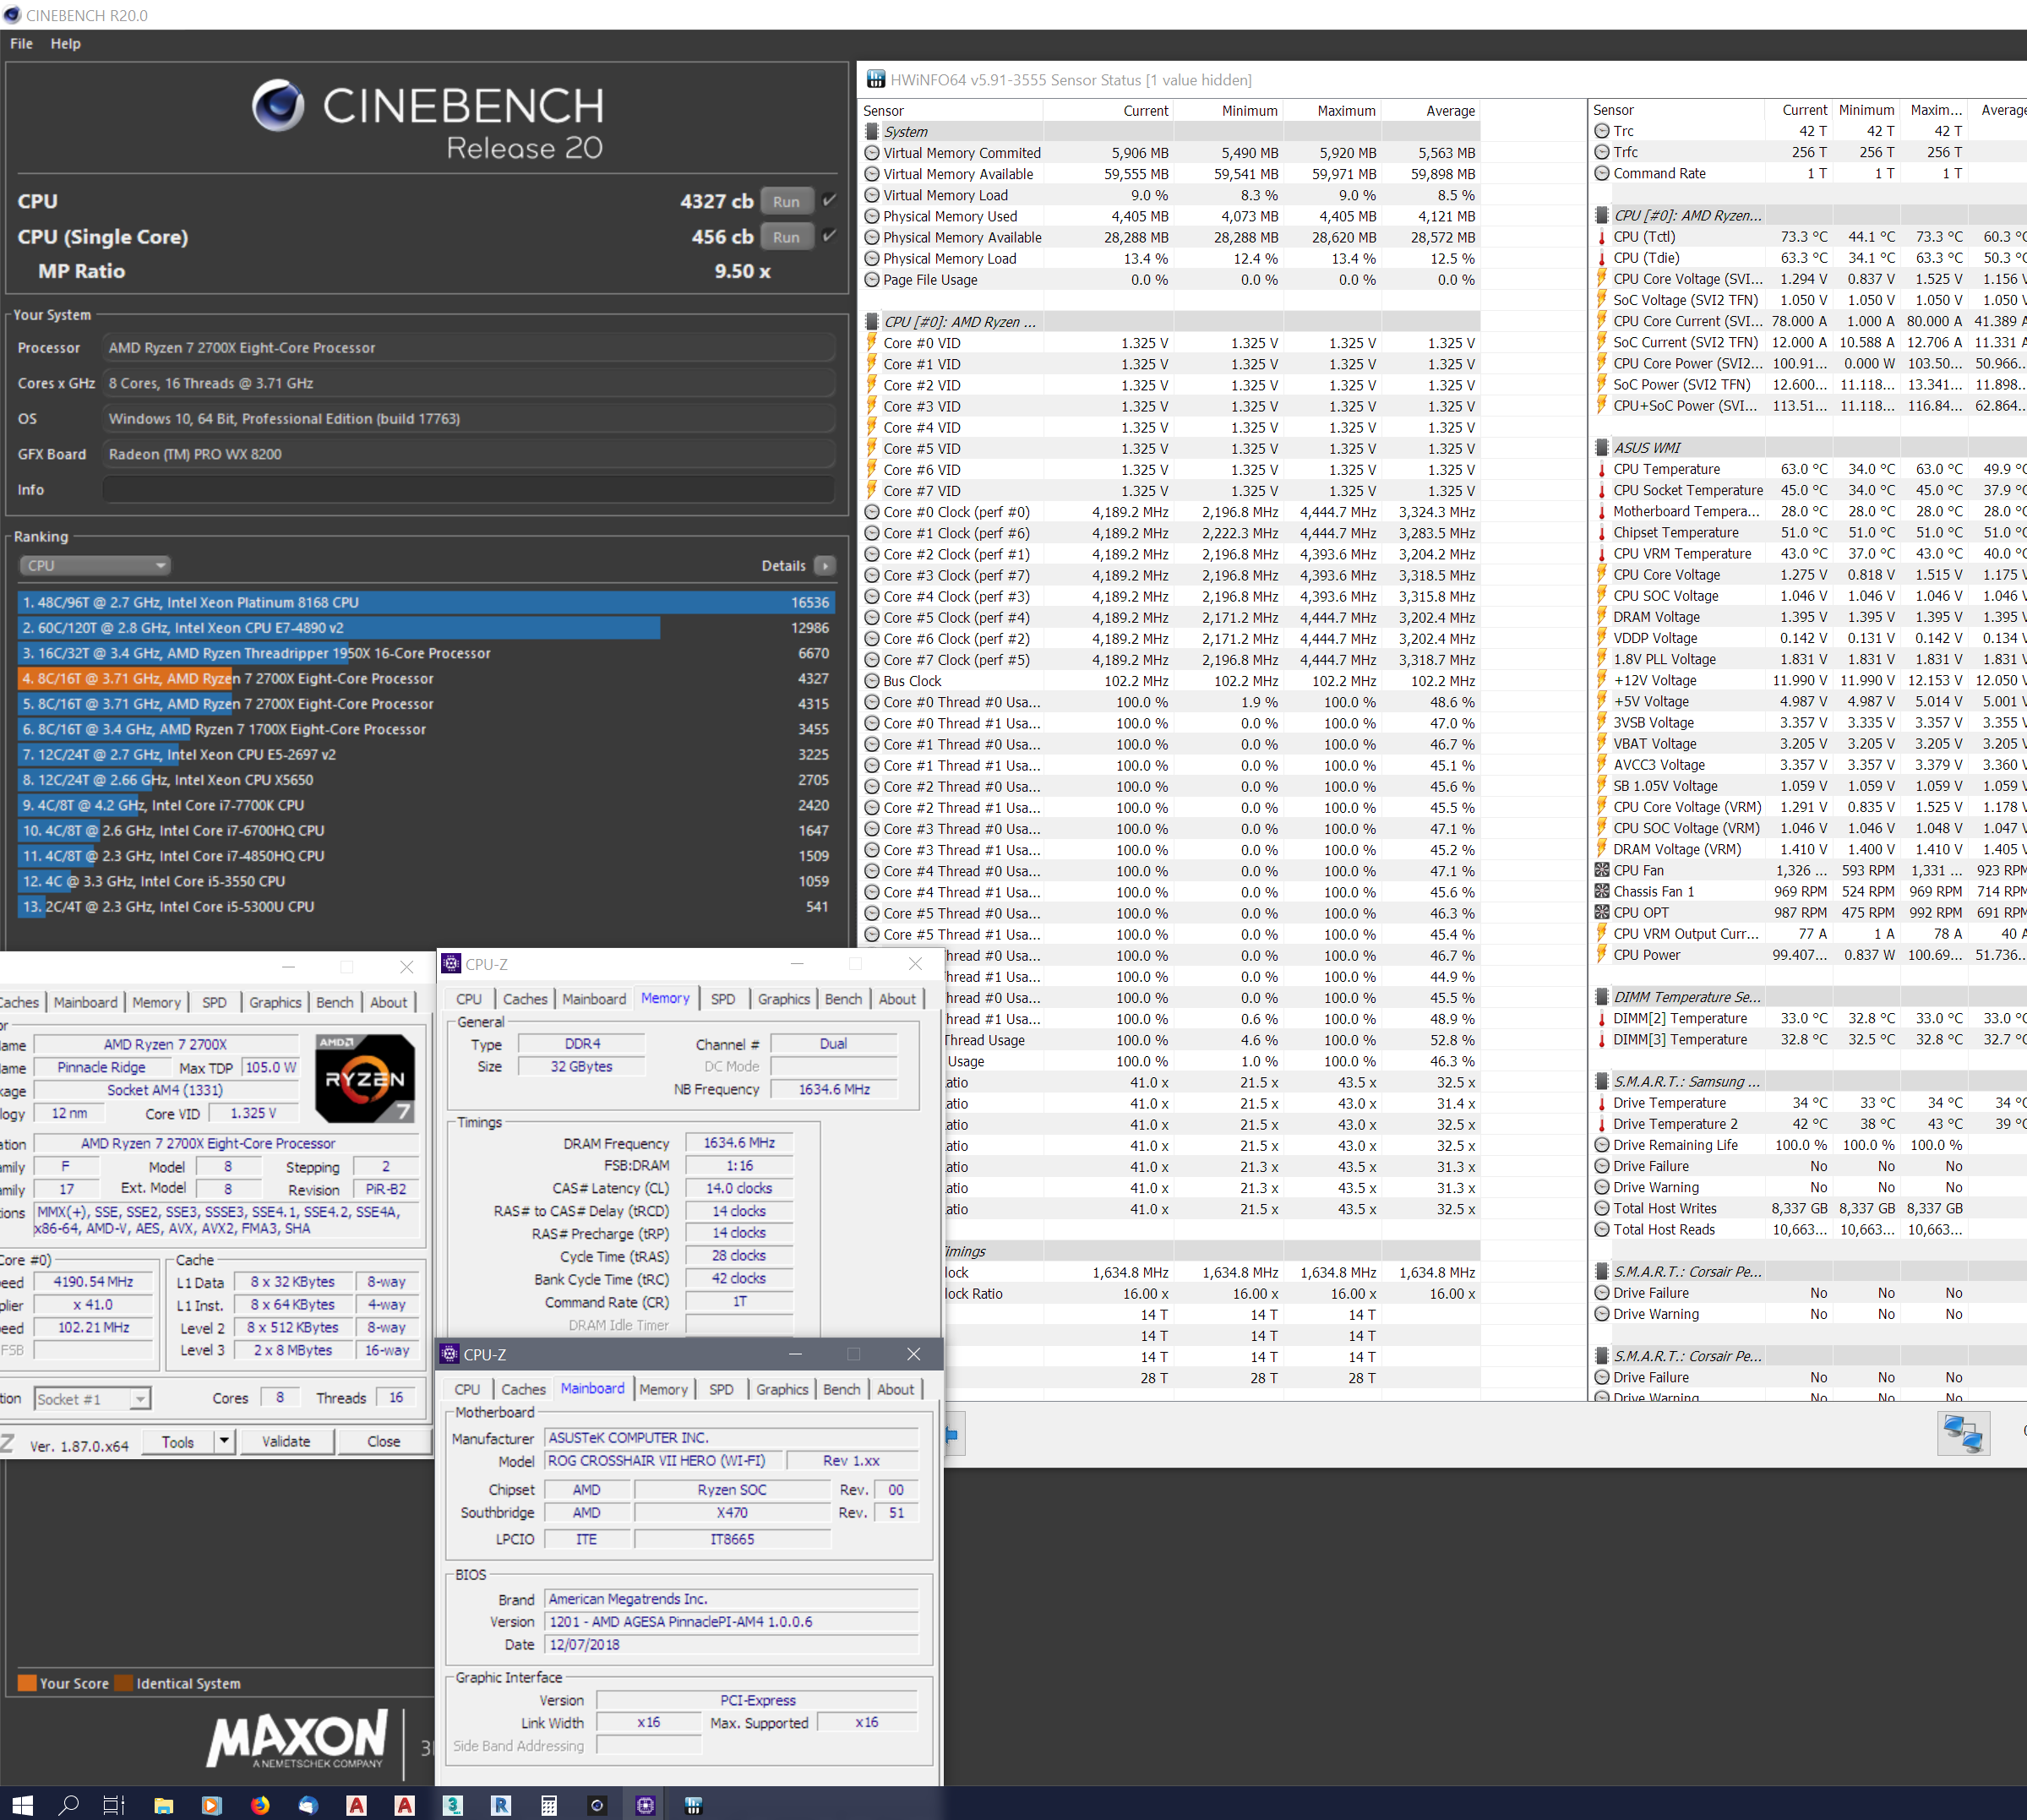Open the Revit taskbar icon
Image resolution: width=2027 pixels, height=1820 pixels.
501,1805
